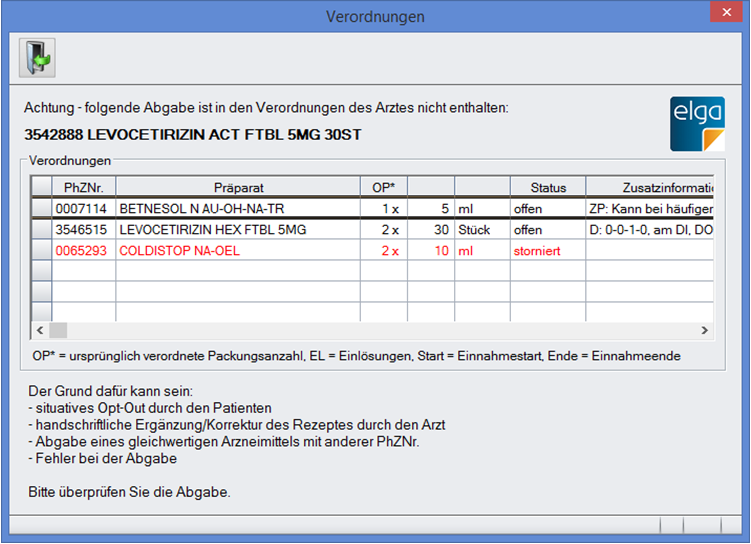The width and height of the screenshot is (751, 544).
Task: Select the BETNESOL N AU-OH-NA-TR row
Action: (238, 209)
